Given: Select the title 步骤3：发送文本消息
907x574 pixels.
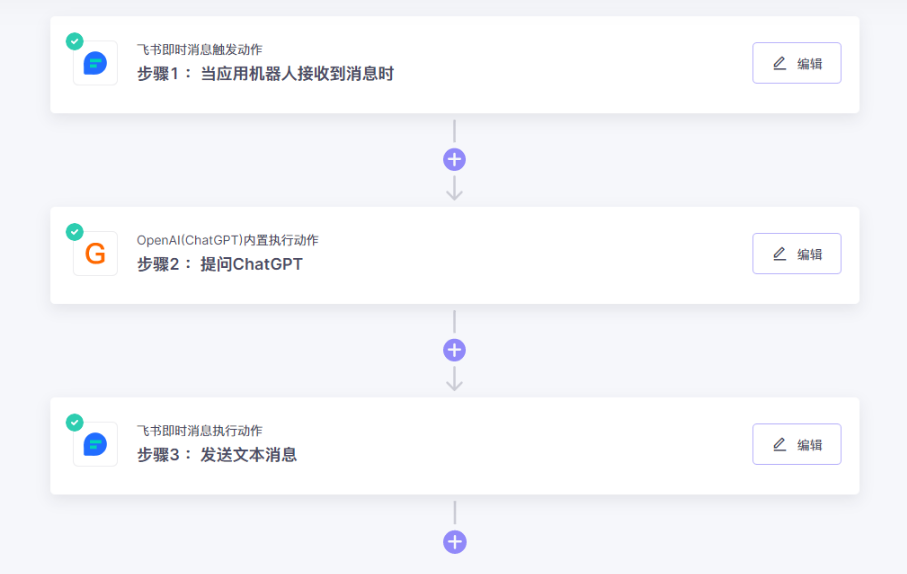Looking at the screenshot, I should [217, 455].
